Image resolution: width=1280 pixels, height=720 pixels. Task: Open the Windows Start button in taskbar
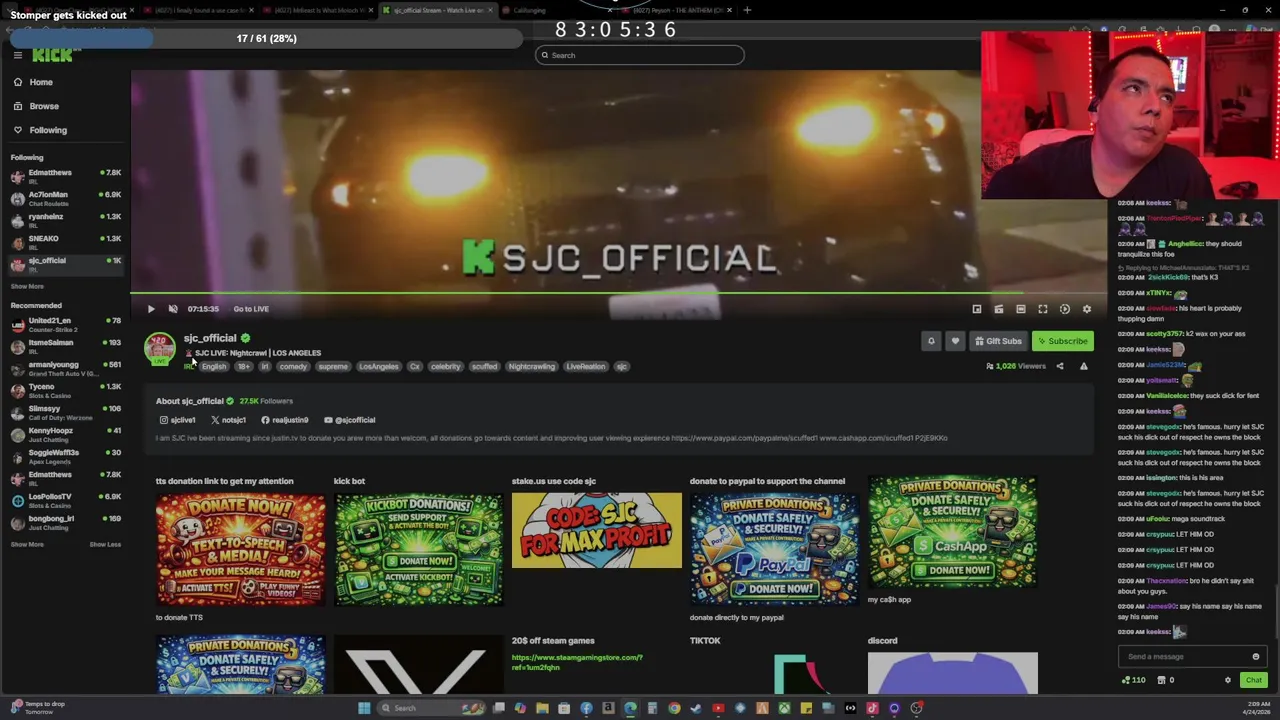tap(364, 708)
